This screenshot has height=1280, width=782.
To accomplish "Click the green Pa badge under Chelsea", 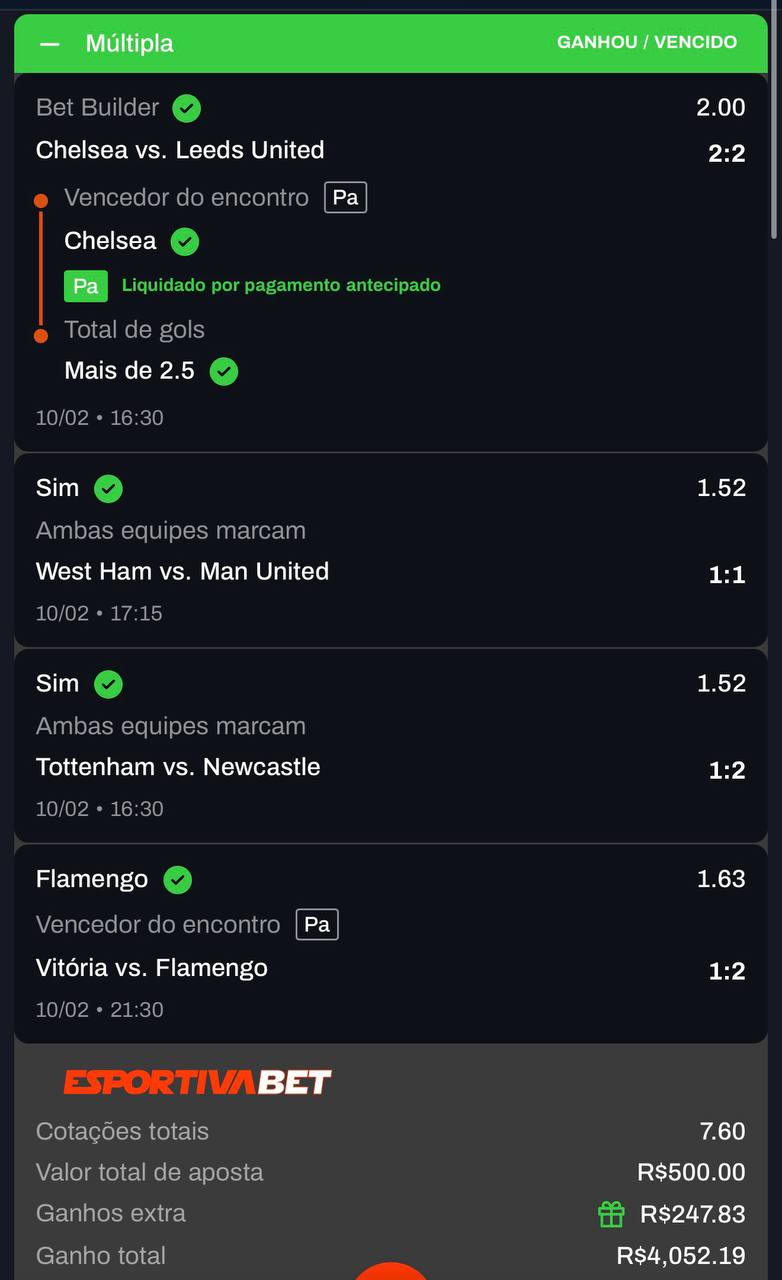I will click(85, 285).
